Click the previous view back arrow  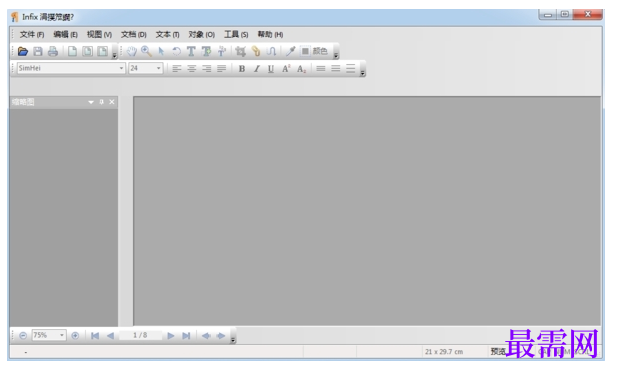pyautogui.click(x=206, y=336)
